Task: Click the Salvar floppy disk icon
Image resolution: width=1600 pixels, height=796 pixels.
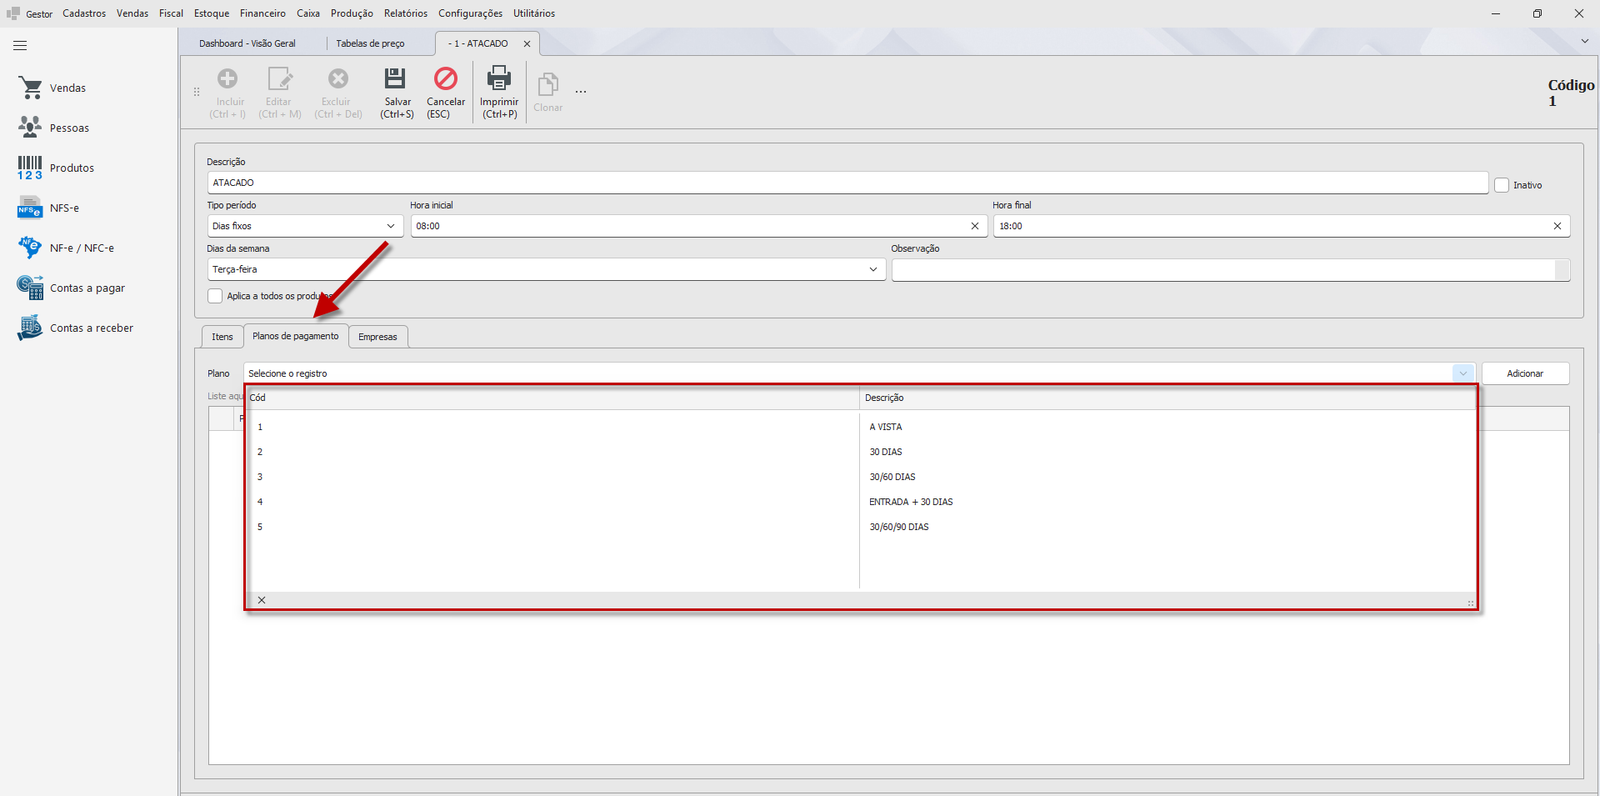Action: (x=395, y=78)
